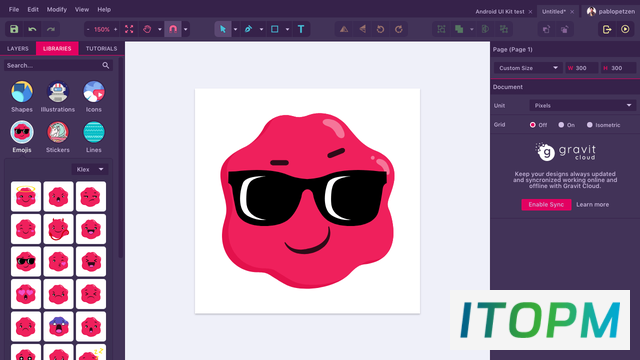The width and height of the screenshot is (640, 360).
Task: Select the Pan hand tool
Action: pos(147,29)
